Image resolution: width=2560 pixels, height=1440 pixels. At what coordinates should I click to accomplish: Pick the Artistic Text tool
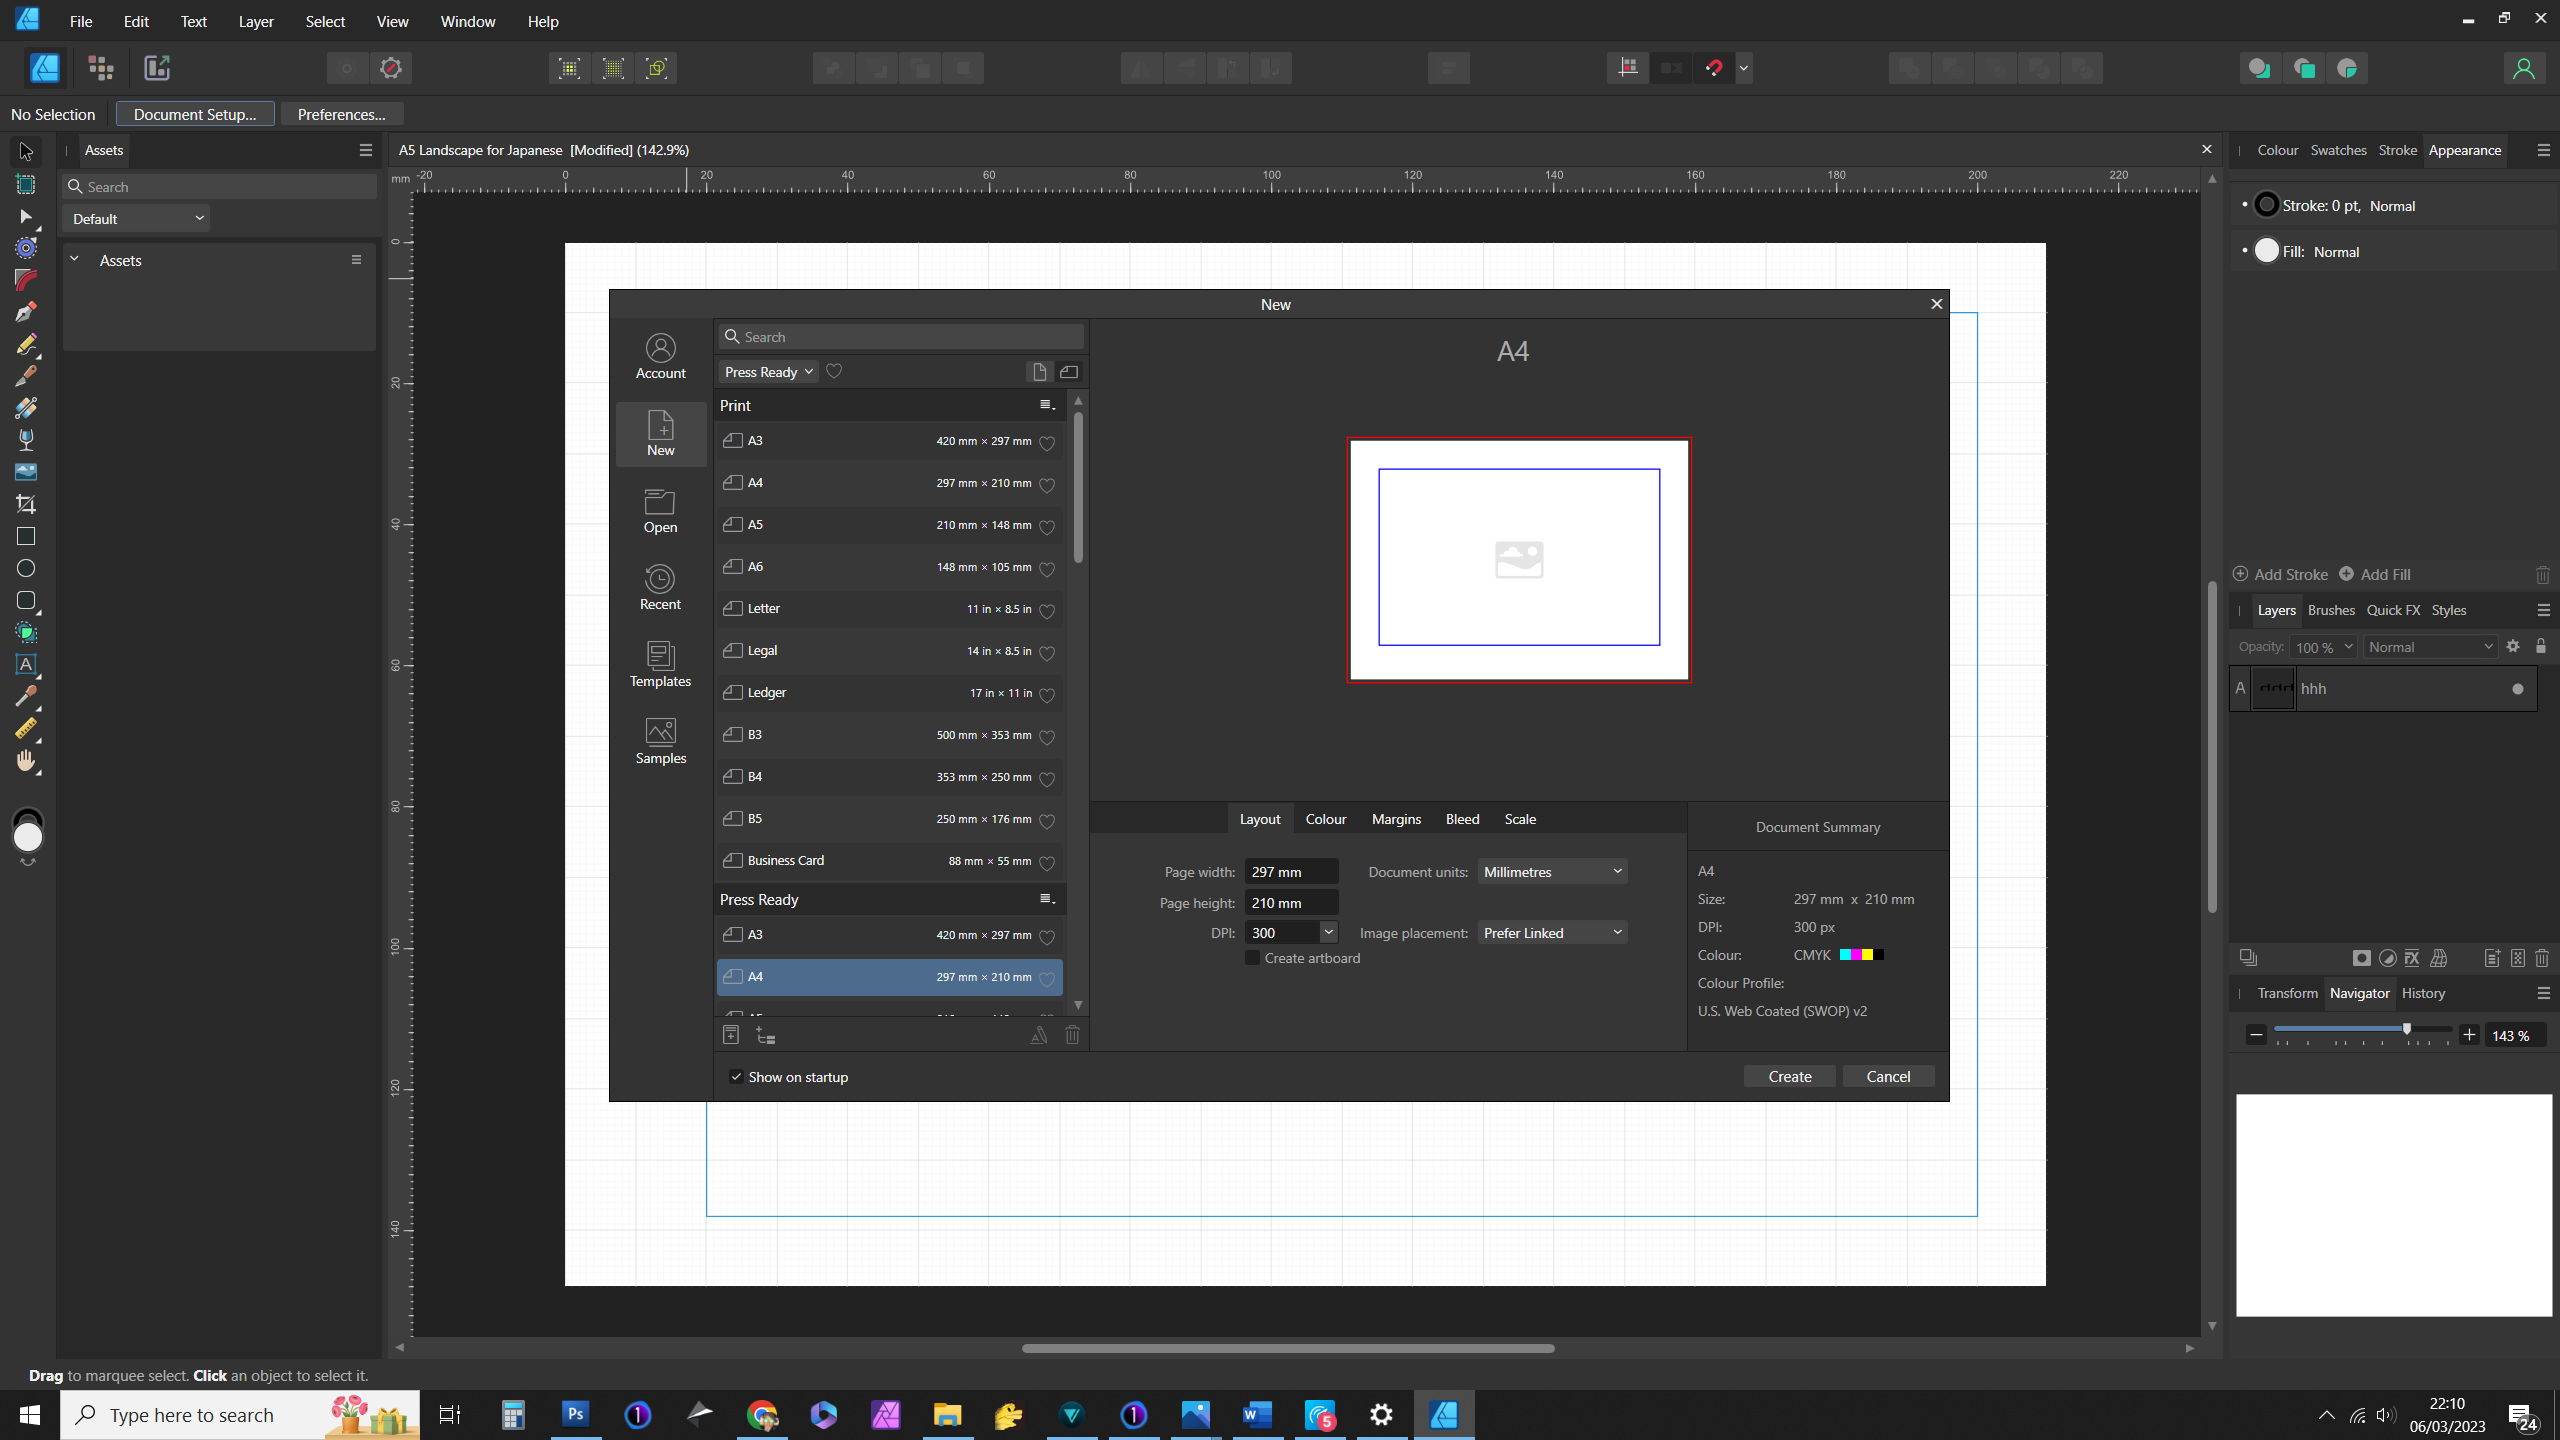26,664
